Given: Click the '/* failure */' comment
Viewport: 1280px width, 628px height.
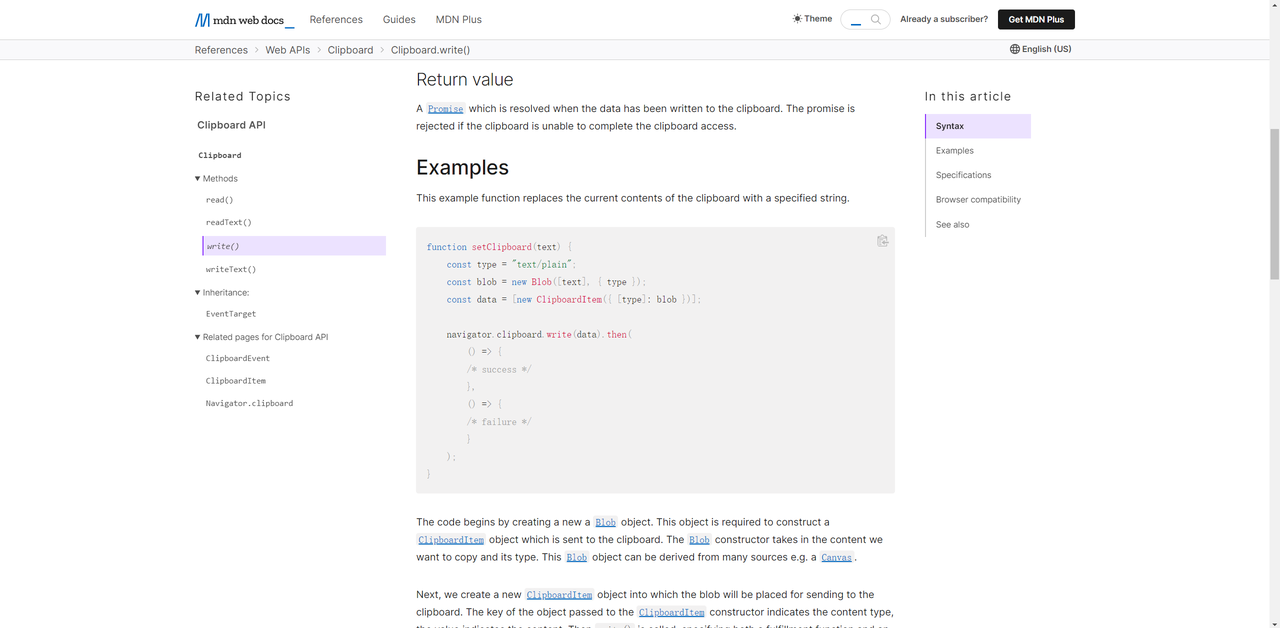Looking at the screenshot, I should [499, 422].
